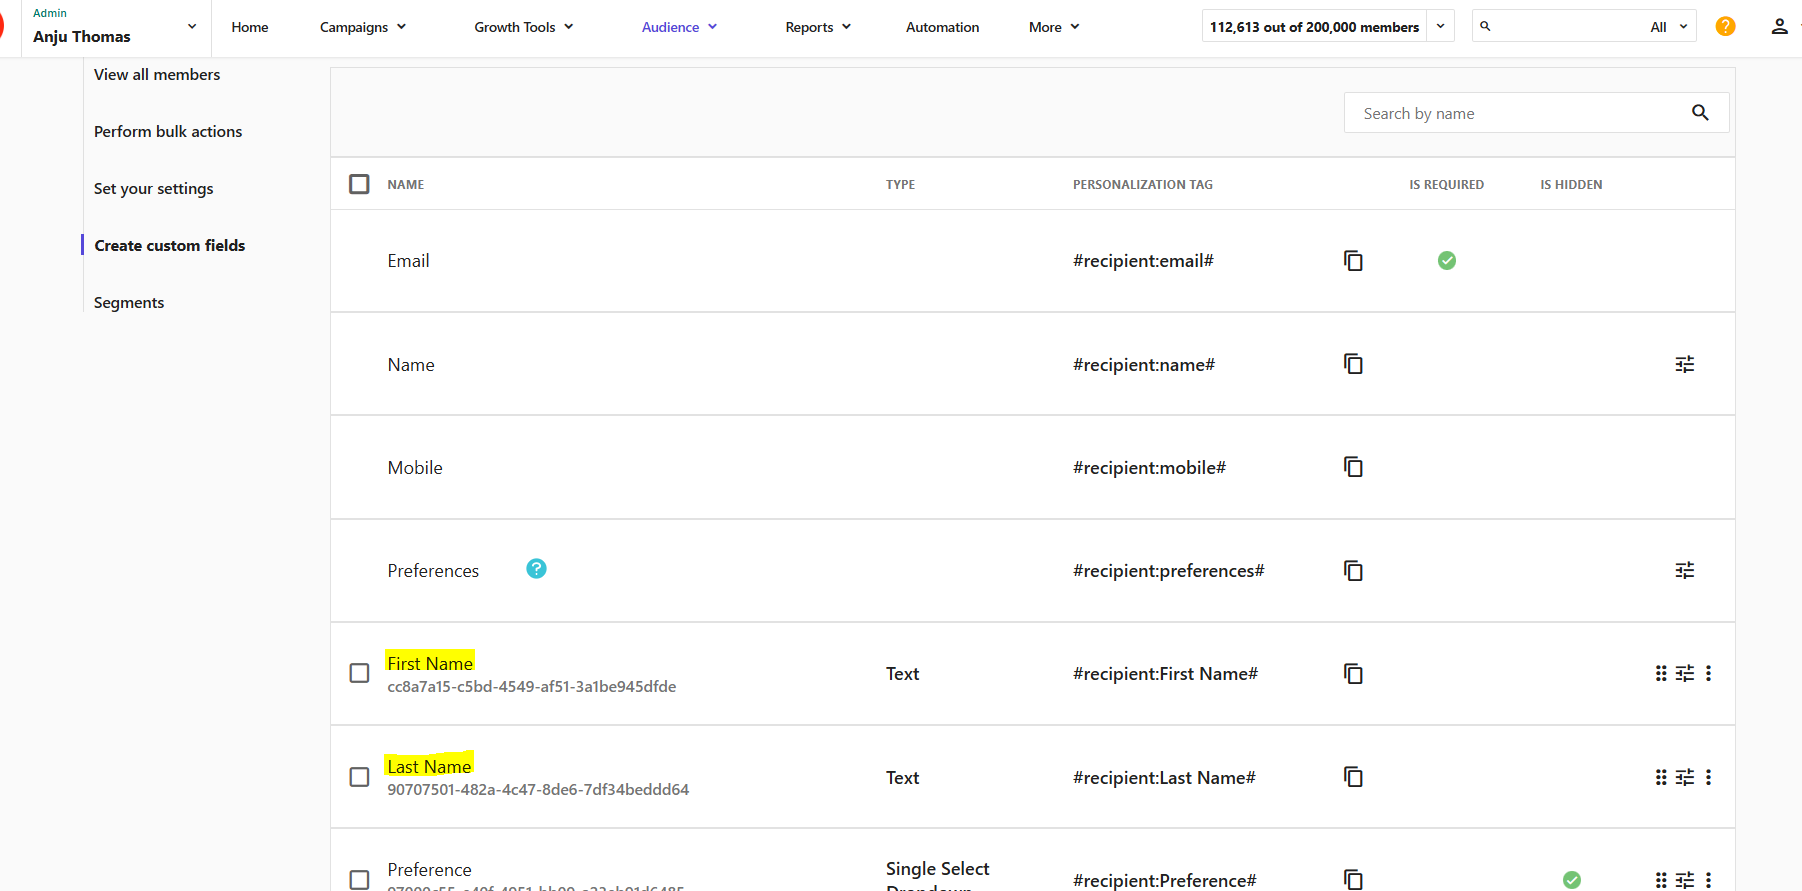Open Segments in the sidebar
The height and width of the screenshot is (891, 1802).
(129, 302)
